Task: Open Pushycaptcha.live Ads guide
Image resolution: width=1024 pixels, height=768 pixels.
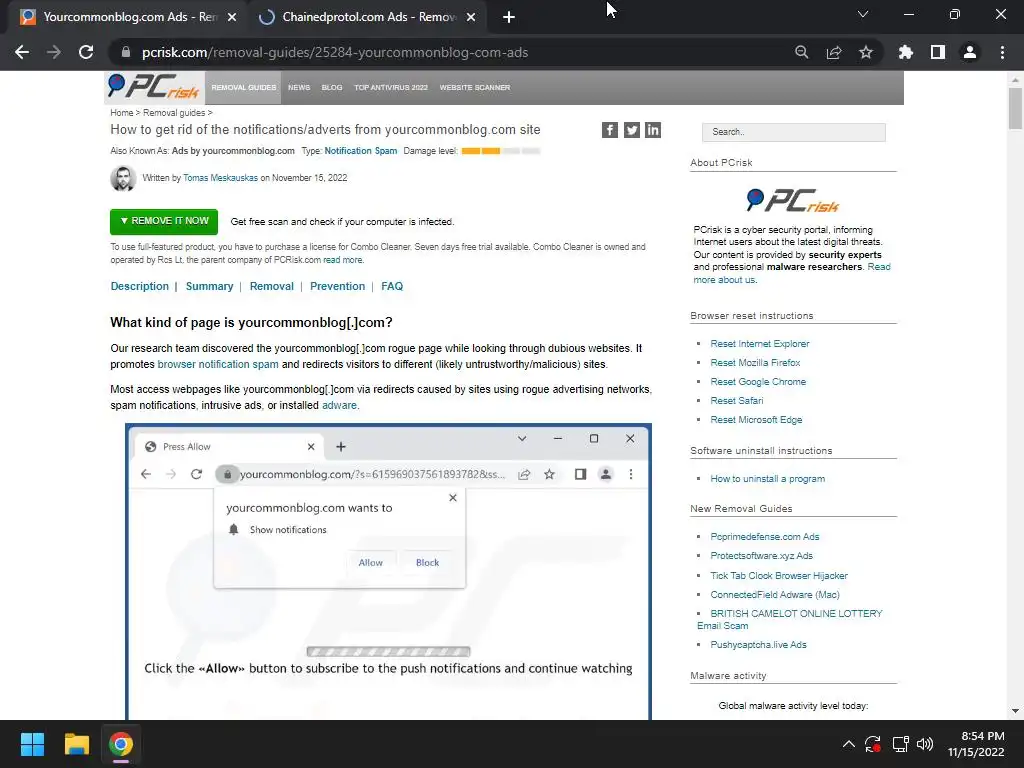Action: click(x=758, y=645)
